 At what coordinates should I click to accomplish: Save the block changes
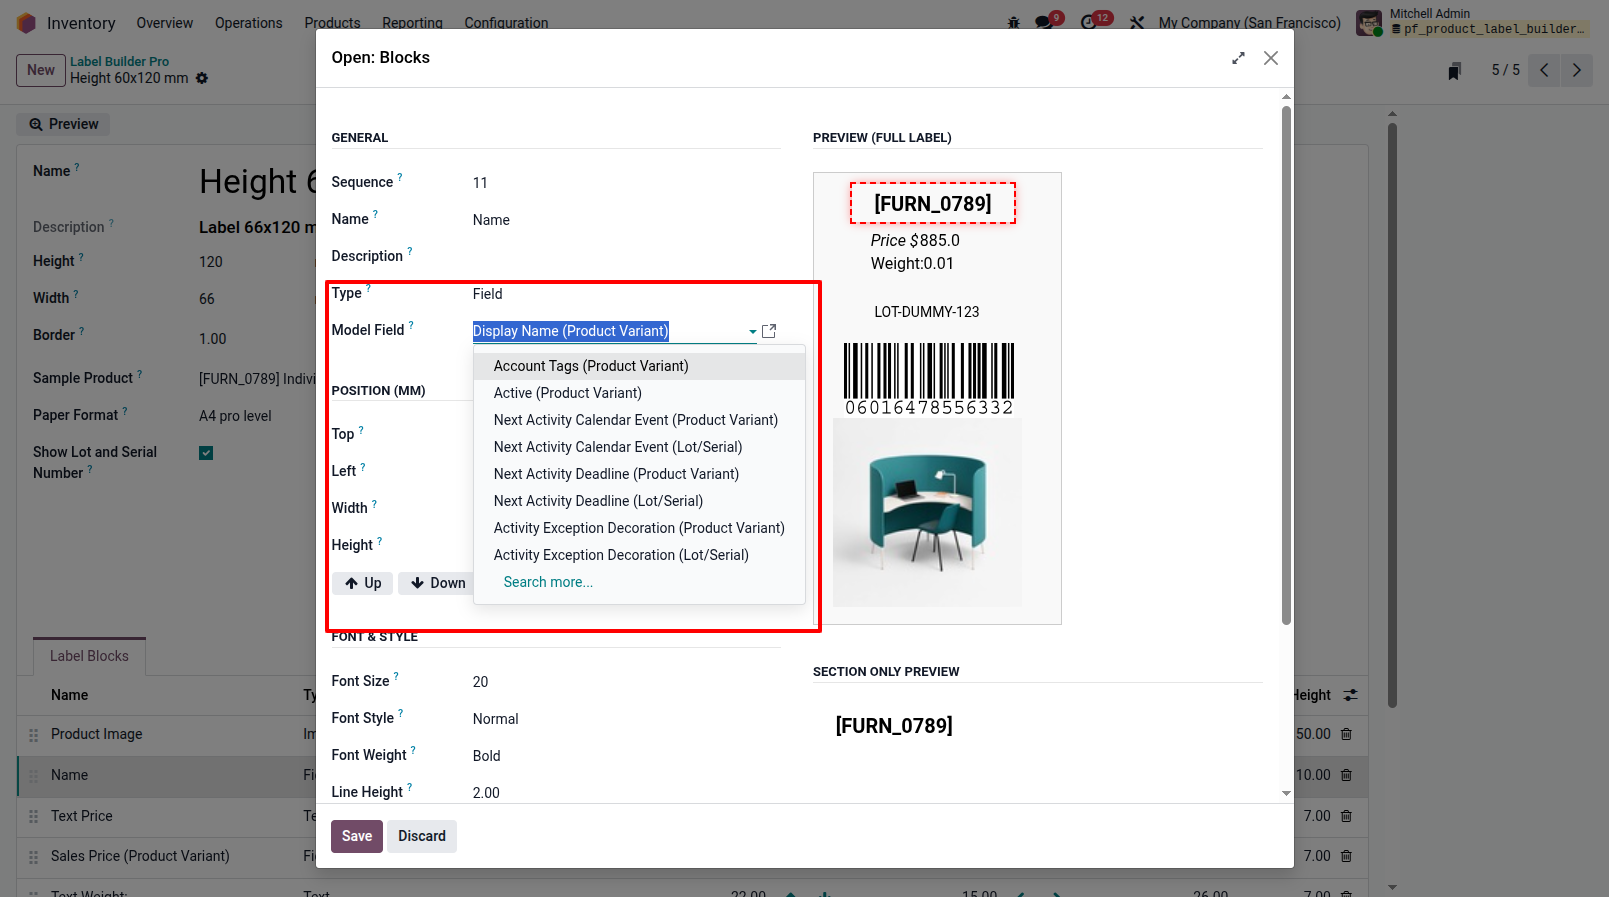[x=357, y=836]
